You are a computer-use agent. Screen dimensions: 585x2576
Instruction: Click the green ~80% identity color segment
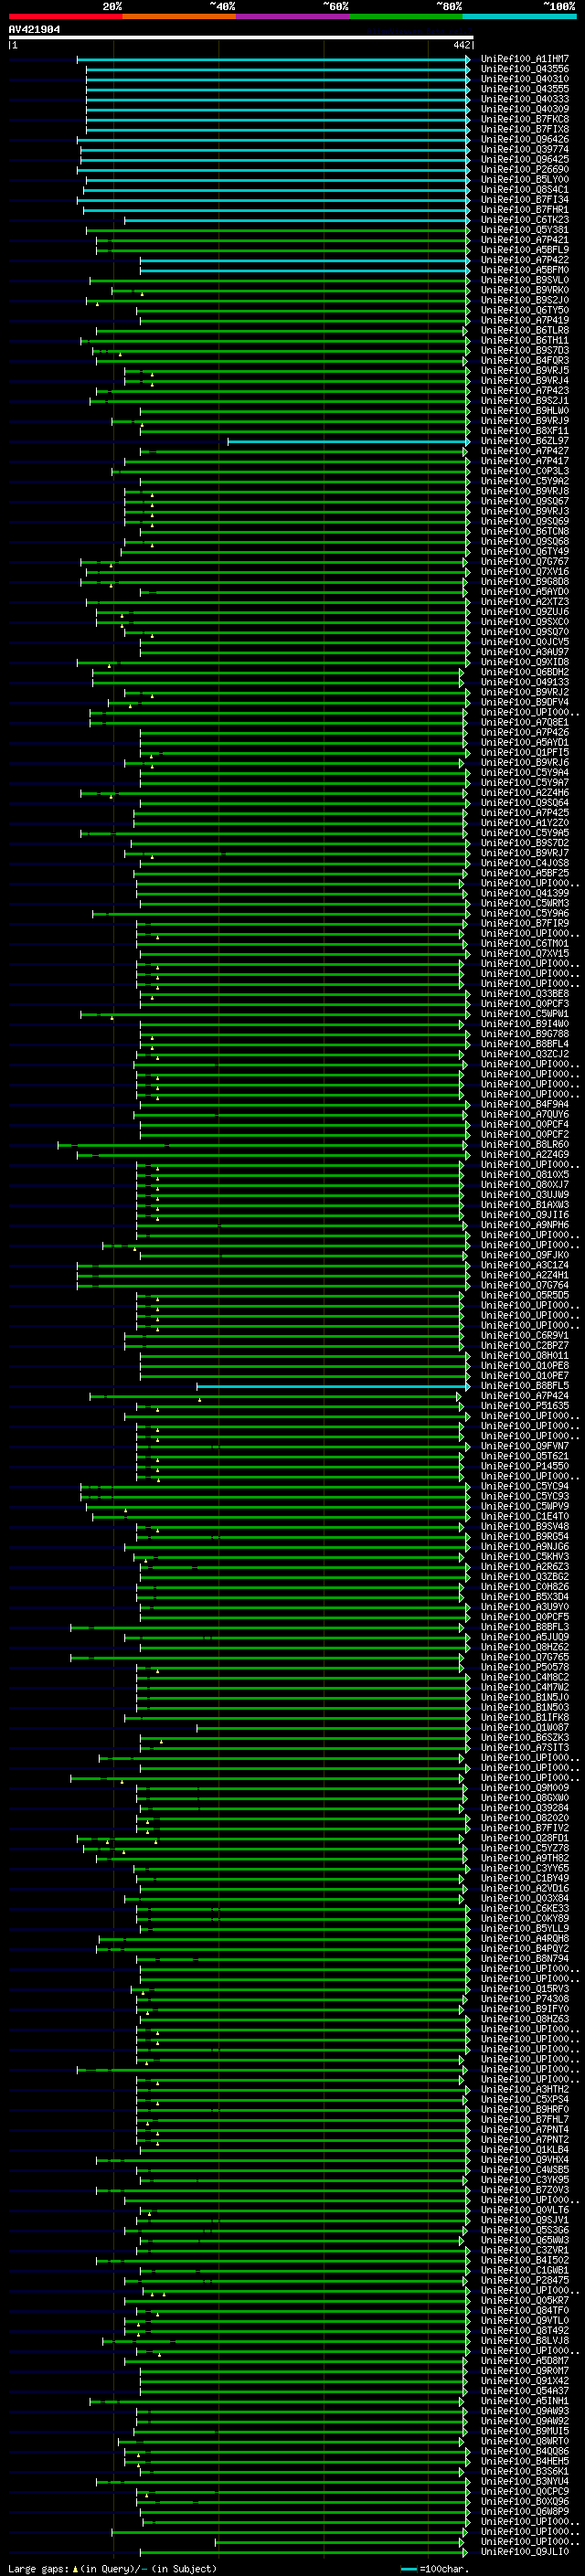click(x=406, y=17)
